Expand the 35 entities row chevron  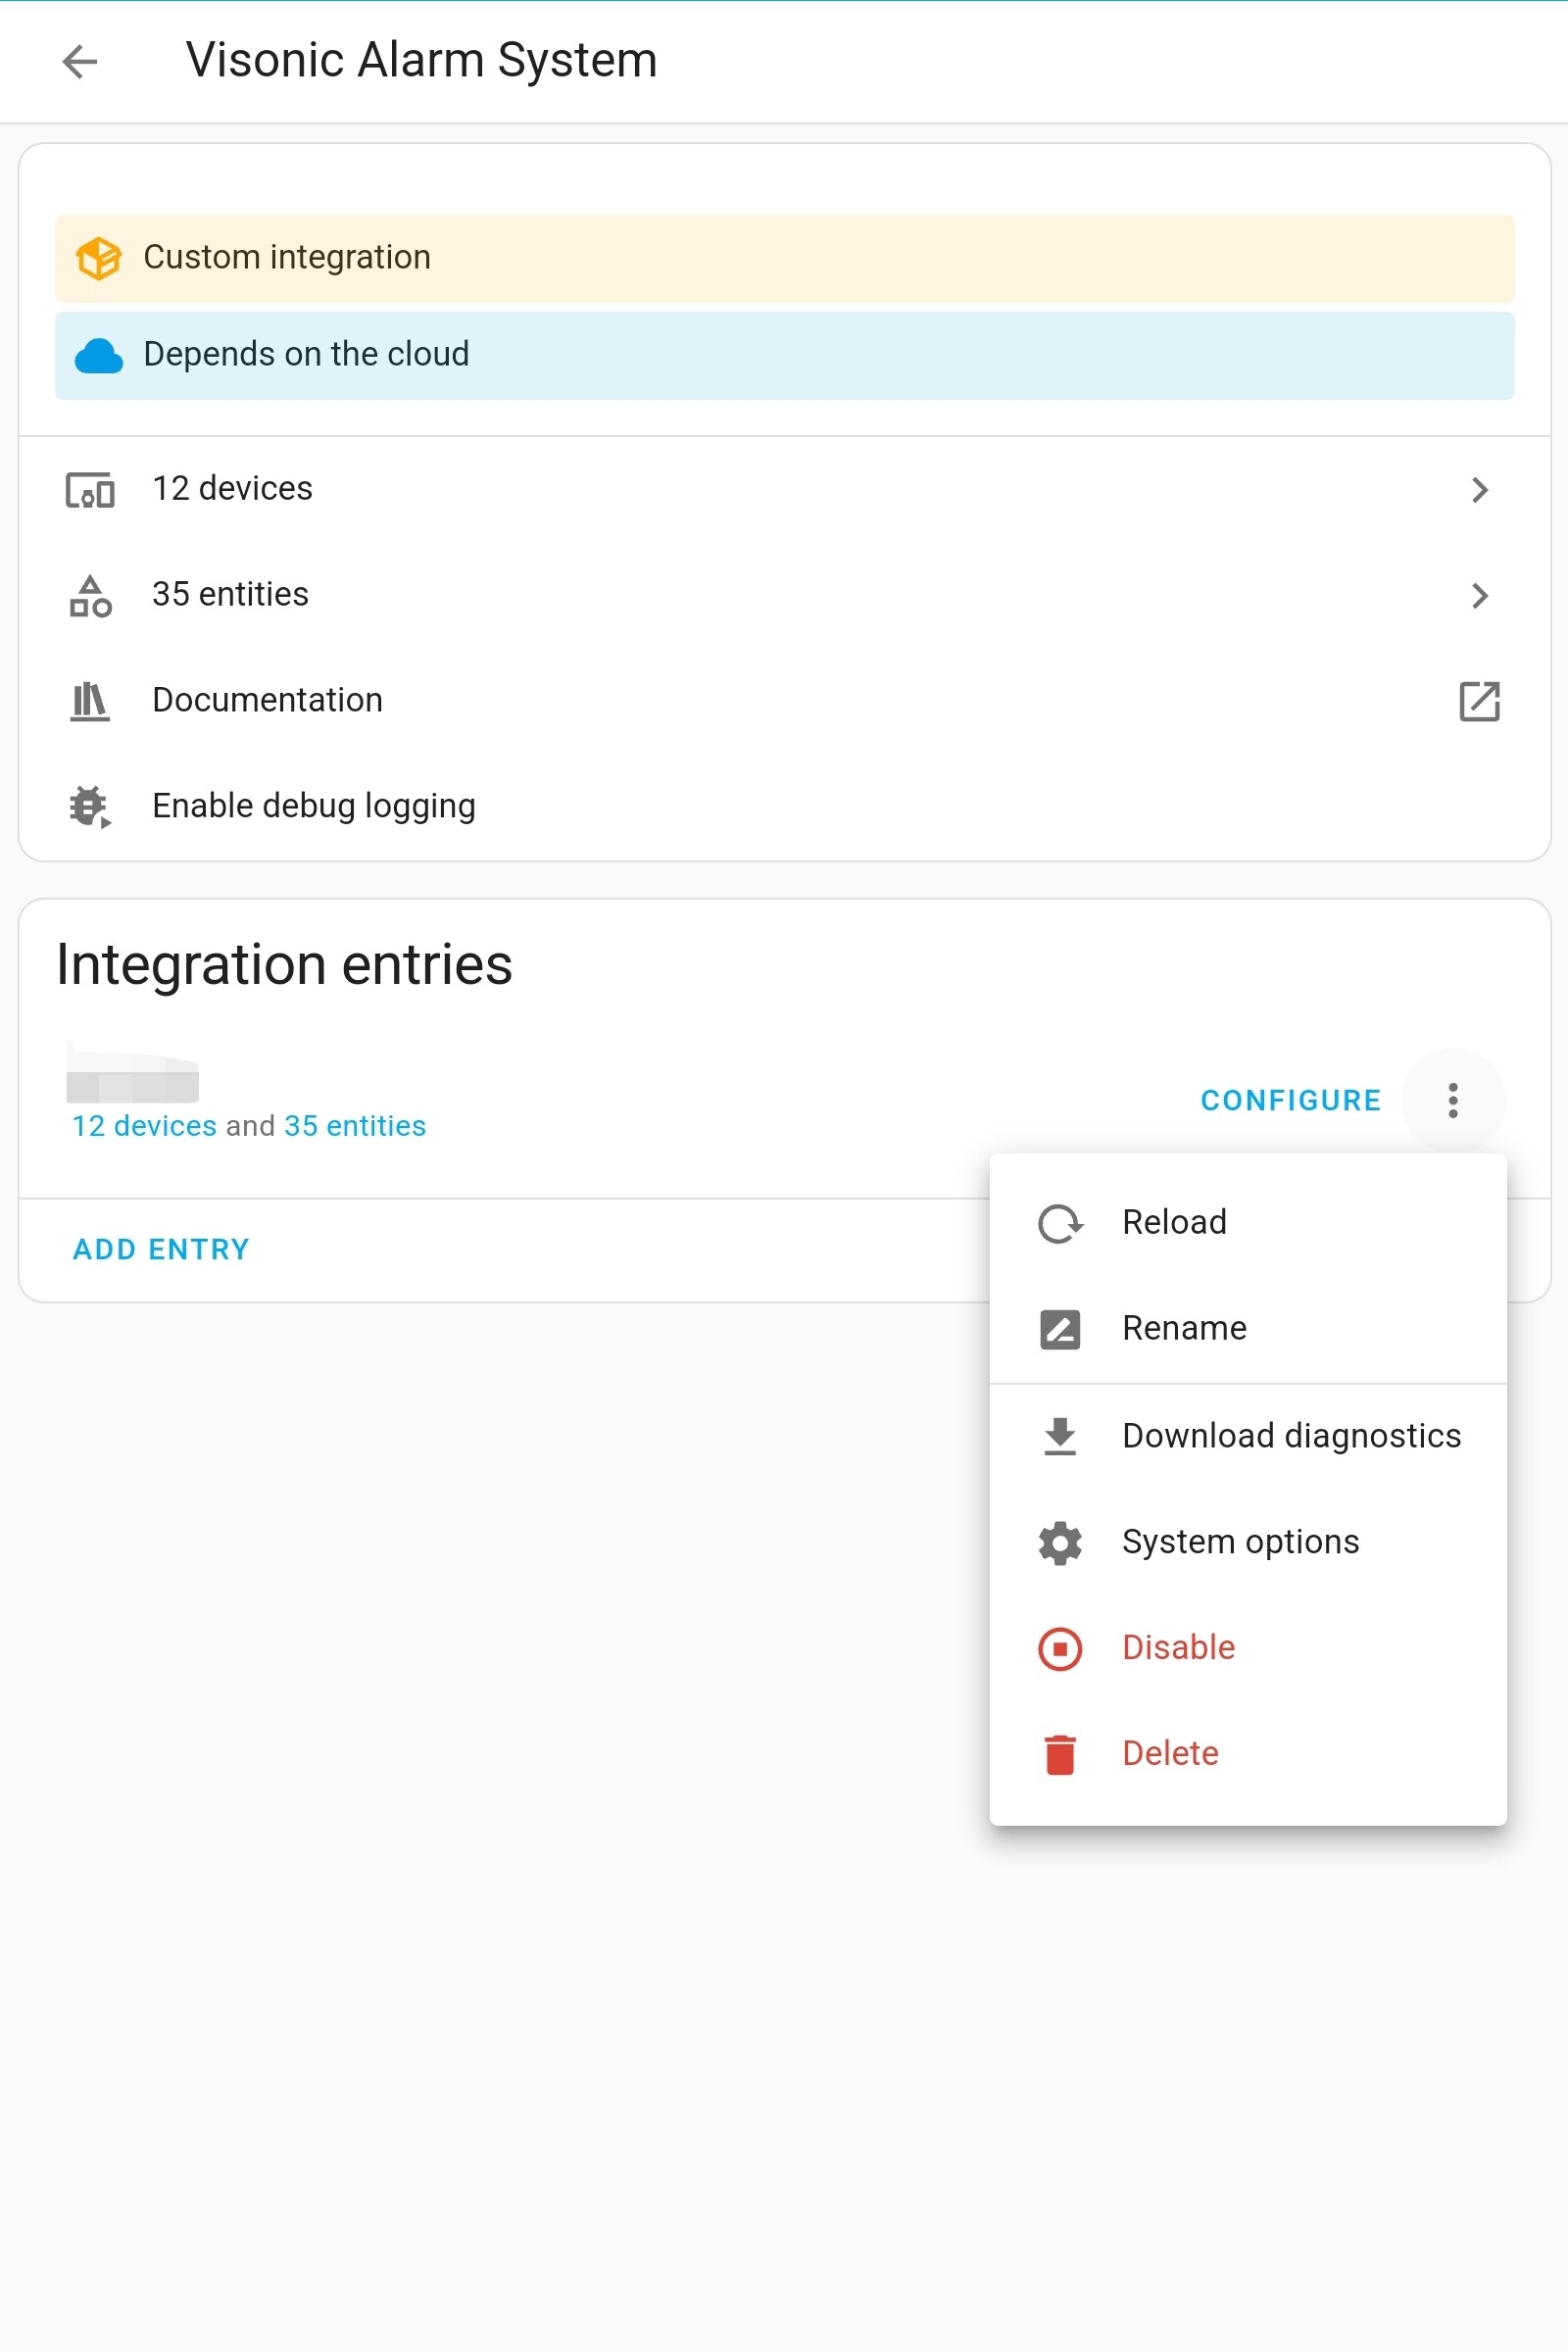coord(1480,596)
